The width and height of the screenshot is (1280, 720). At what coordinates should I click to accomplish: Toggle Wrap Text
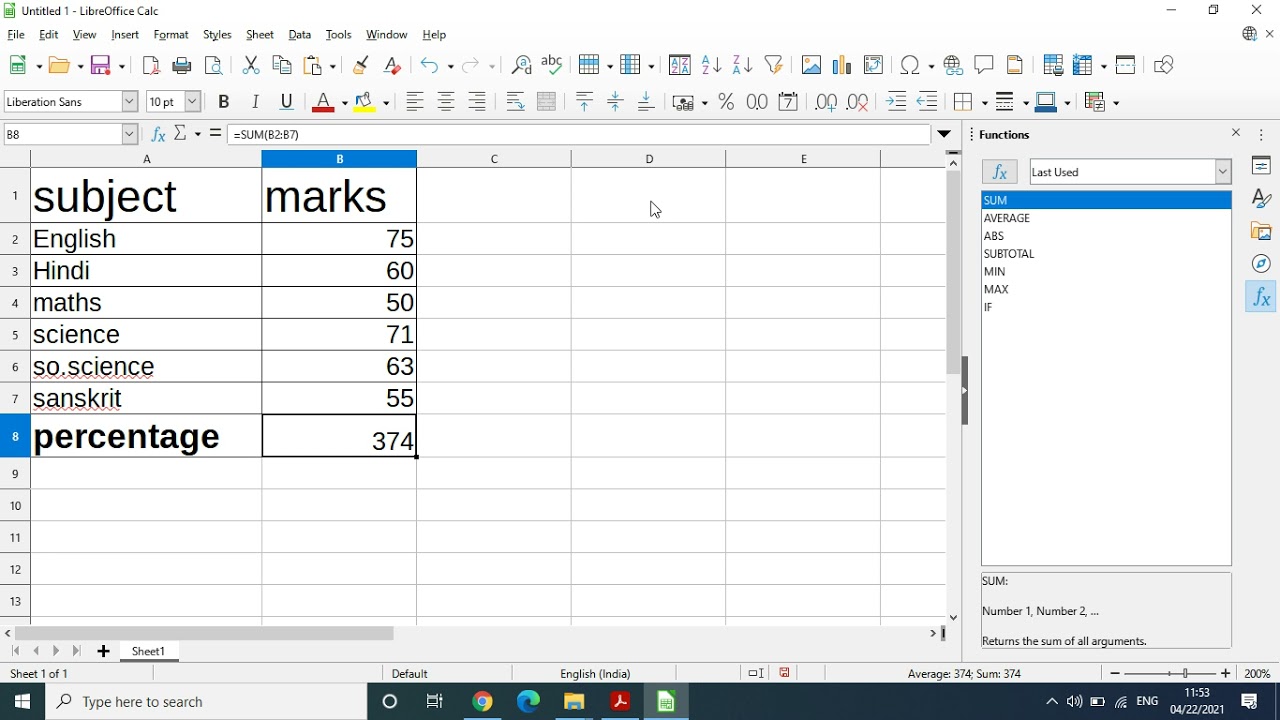(515, 102)
